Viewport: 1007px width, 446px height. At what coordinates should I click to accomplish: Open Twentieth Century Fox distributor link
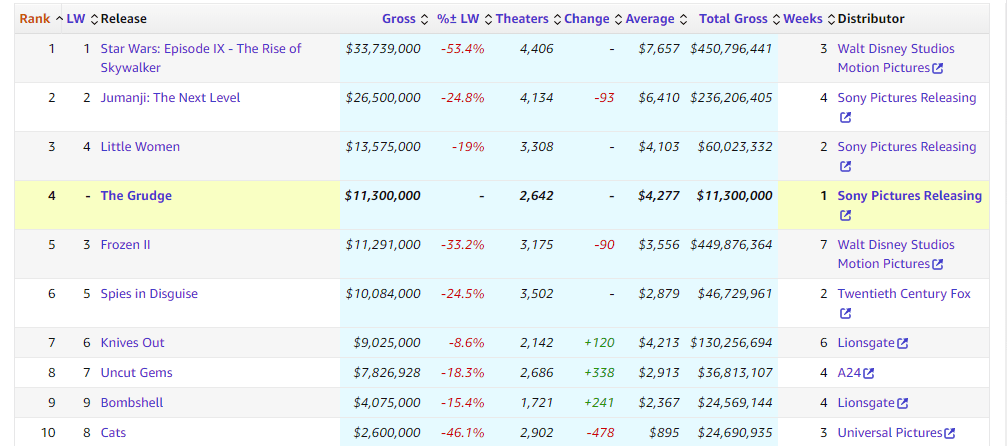(904, 294)
